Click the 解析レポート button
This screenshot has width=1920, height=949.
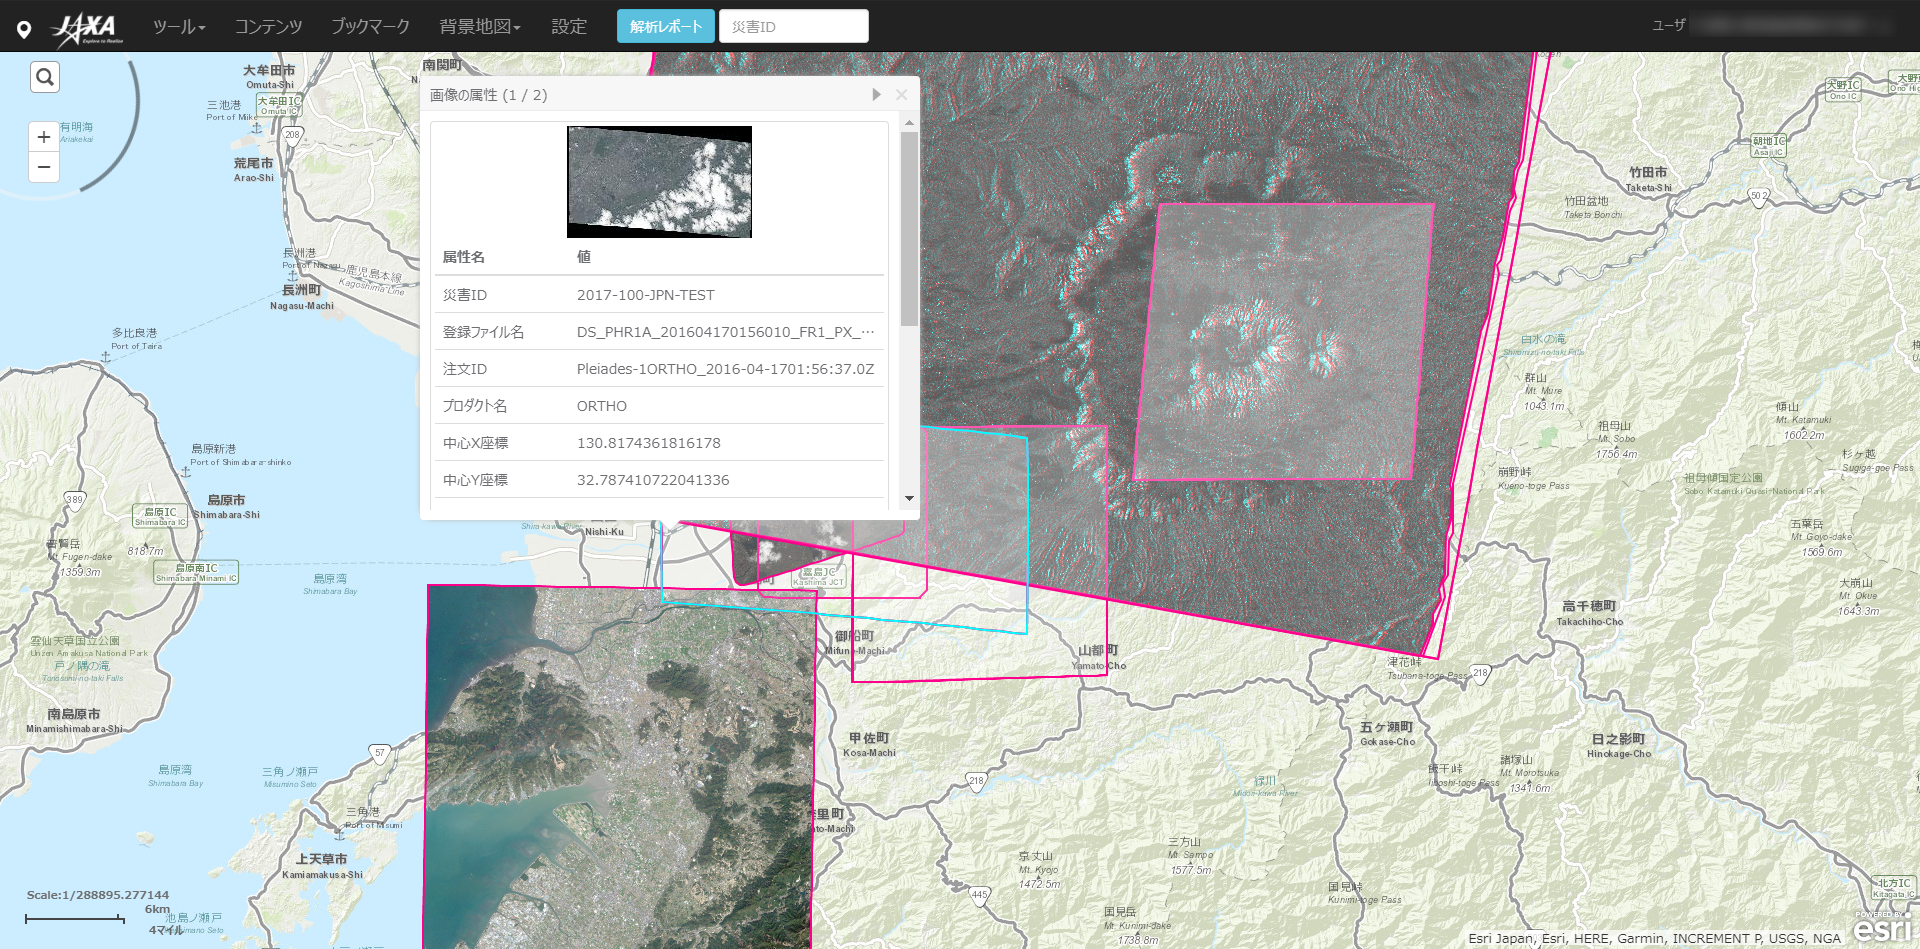point(665,27)
